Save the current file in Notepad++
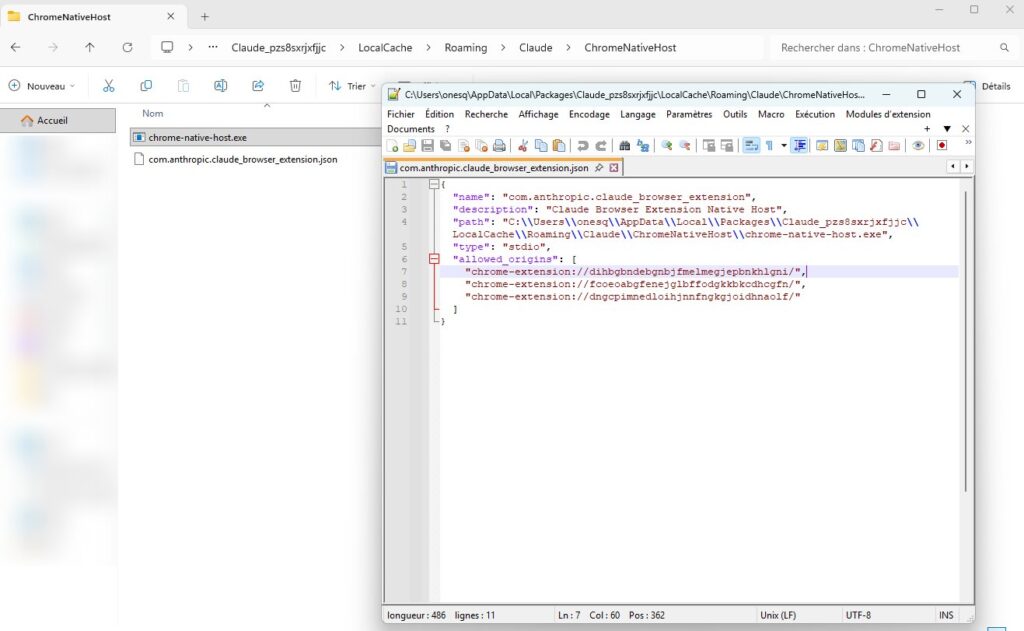Viewport: 1024px width, 631px height. pyautogui.click(x=427, y=146)
